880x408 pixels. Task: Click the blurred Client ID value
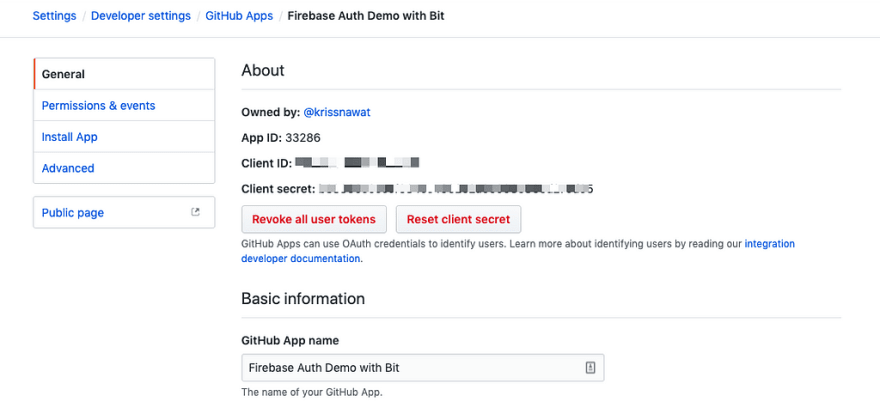pos(358,163)
